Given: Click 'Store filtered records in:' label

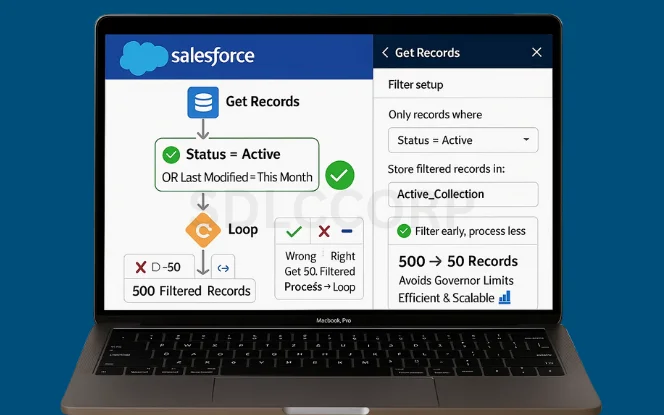Looking at the screenshot, I should coord(446,169).
